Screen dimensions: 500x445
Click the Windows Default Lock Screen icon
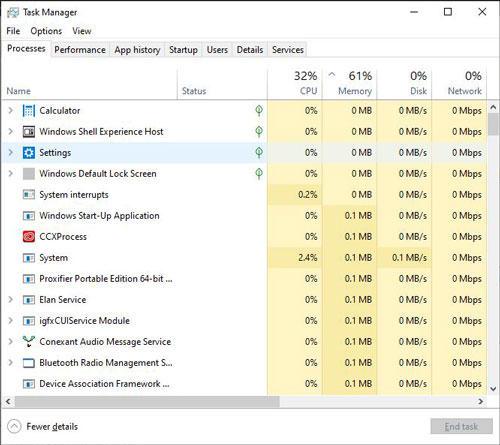click(x=29, y=174)
